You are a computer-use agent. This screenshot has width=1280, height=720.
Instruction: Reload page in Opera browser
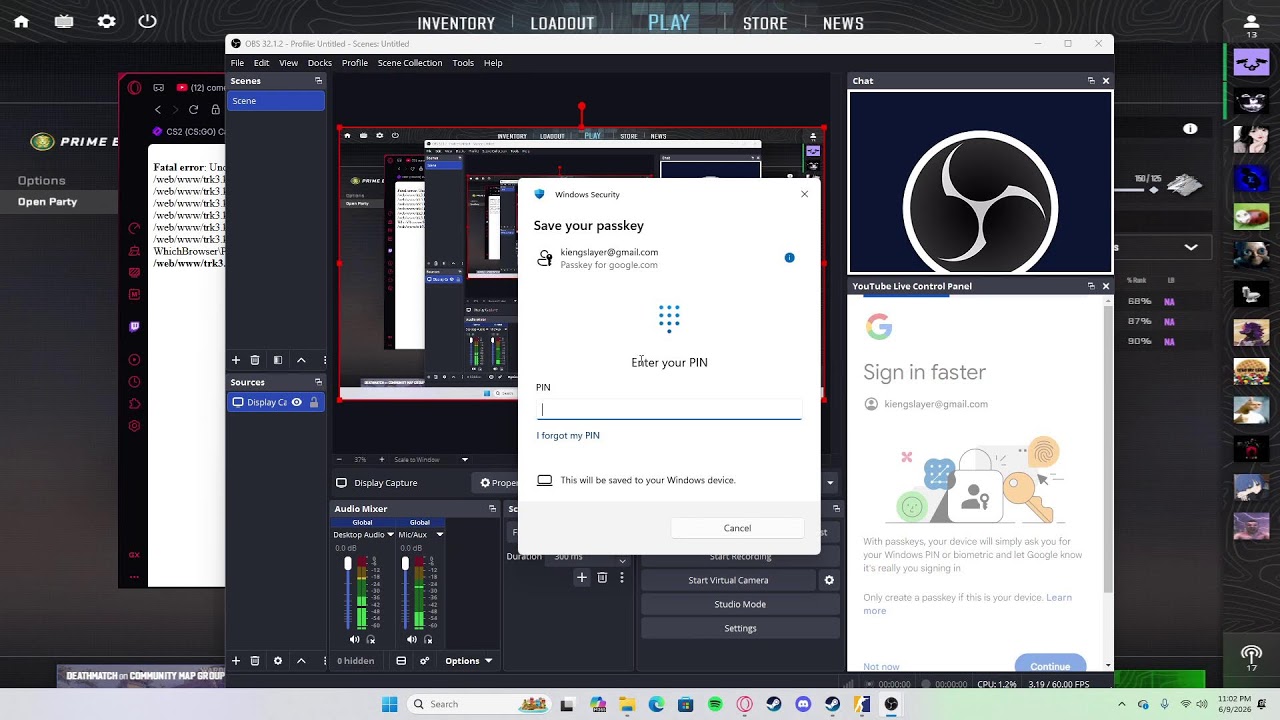pos(193,110)
